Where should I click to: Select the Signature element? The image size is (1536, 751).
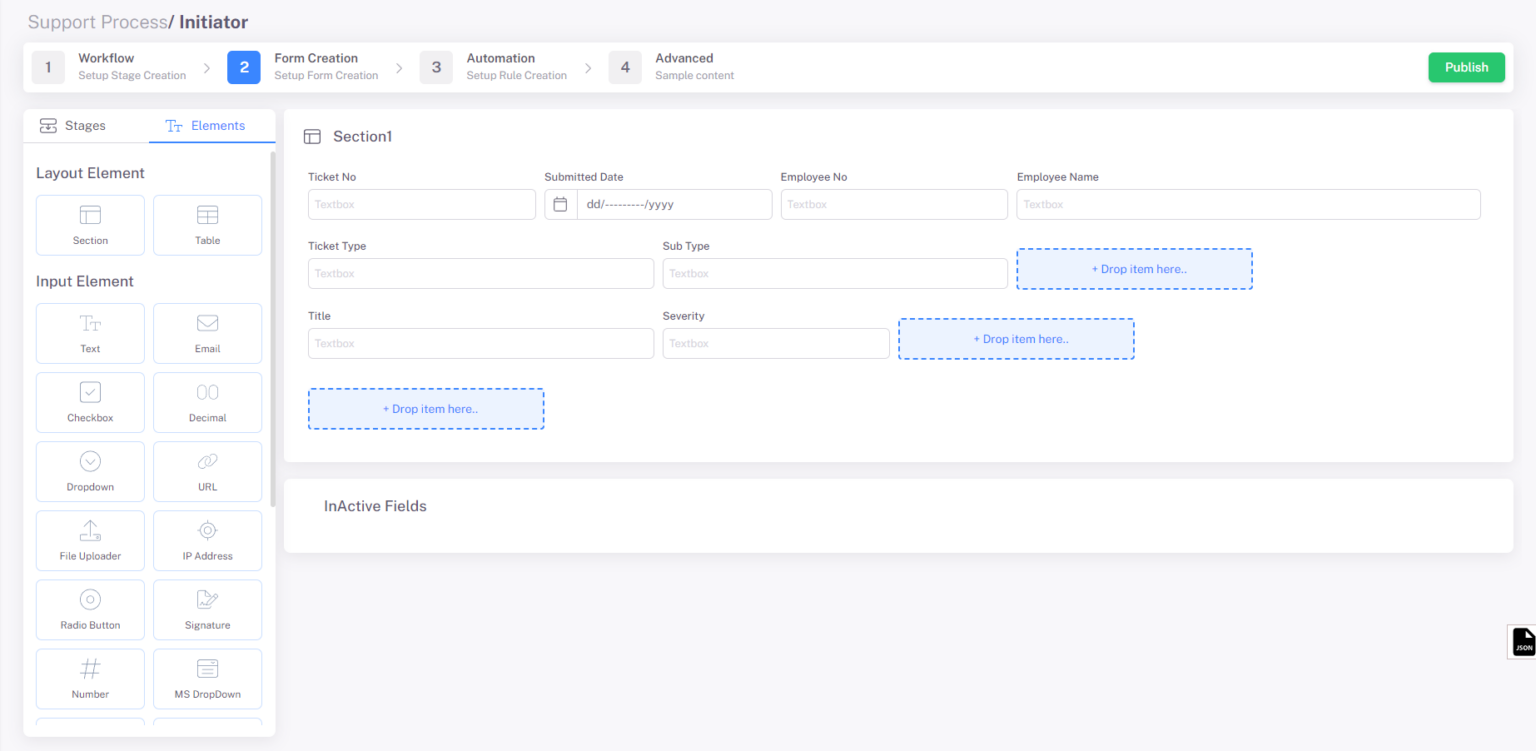pos(207,609)
